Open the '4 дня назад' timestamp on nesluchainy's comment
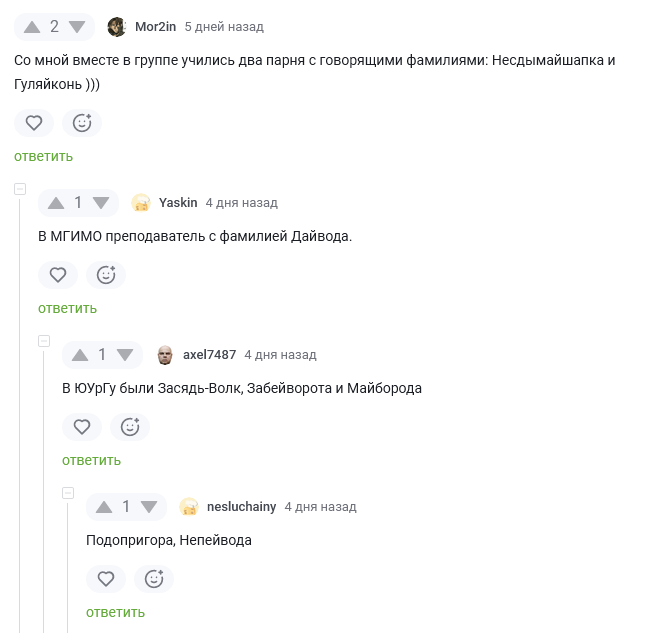The width and height of the screenshot is (666, 640). click(320, 507)
